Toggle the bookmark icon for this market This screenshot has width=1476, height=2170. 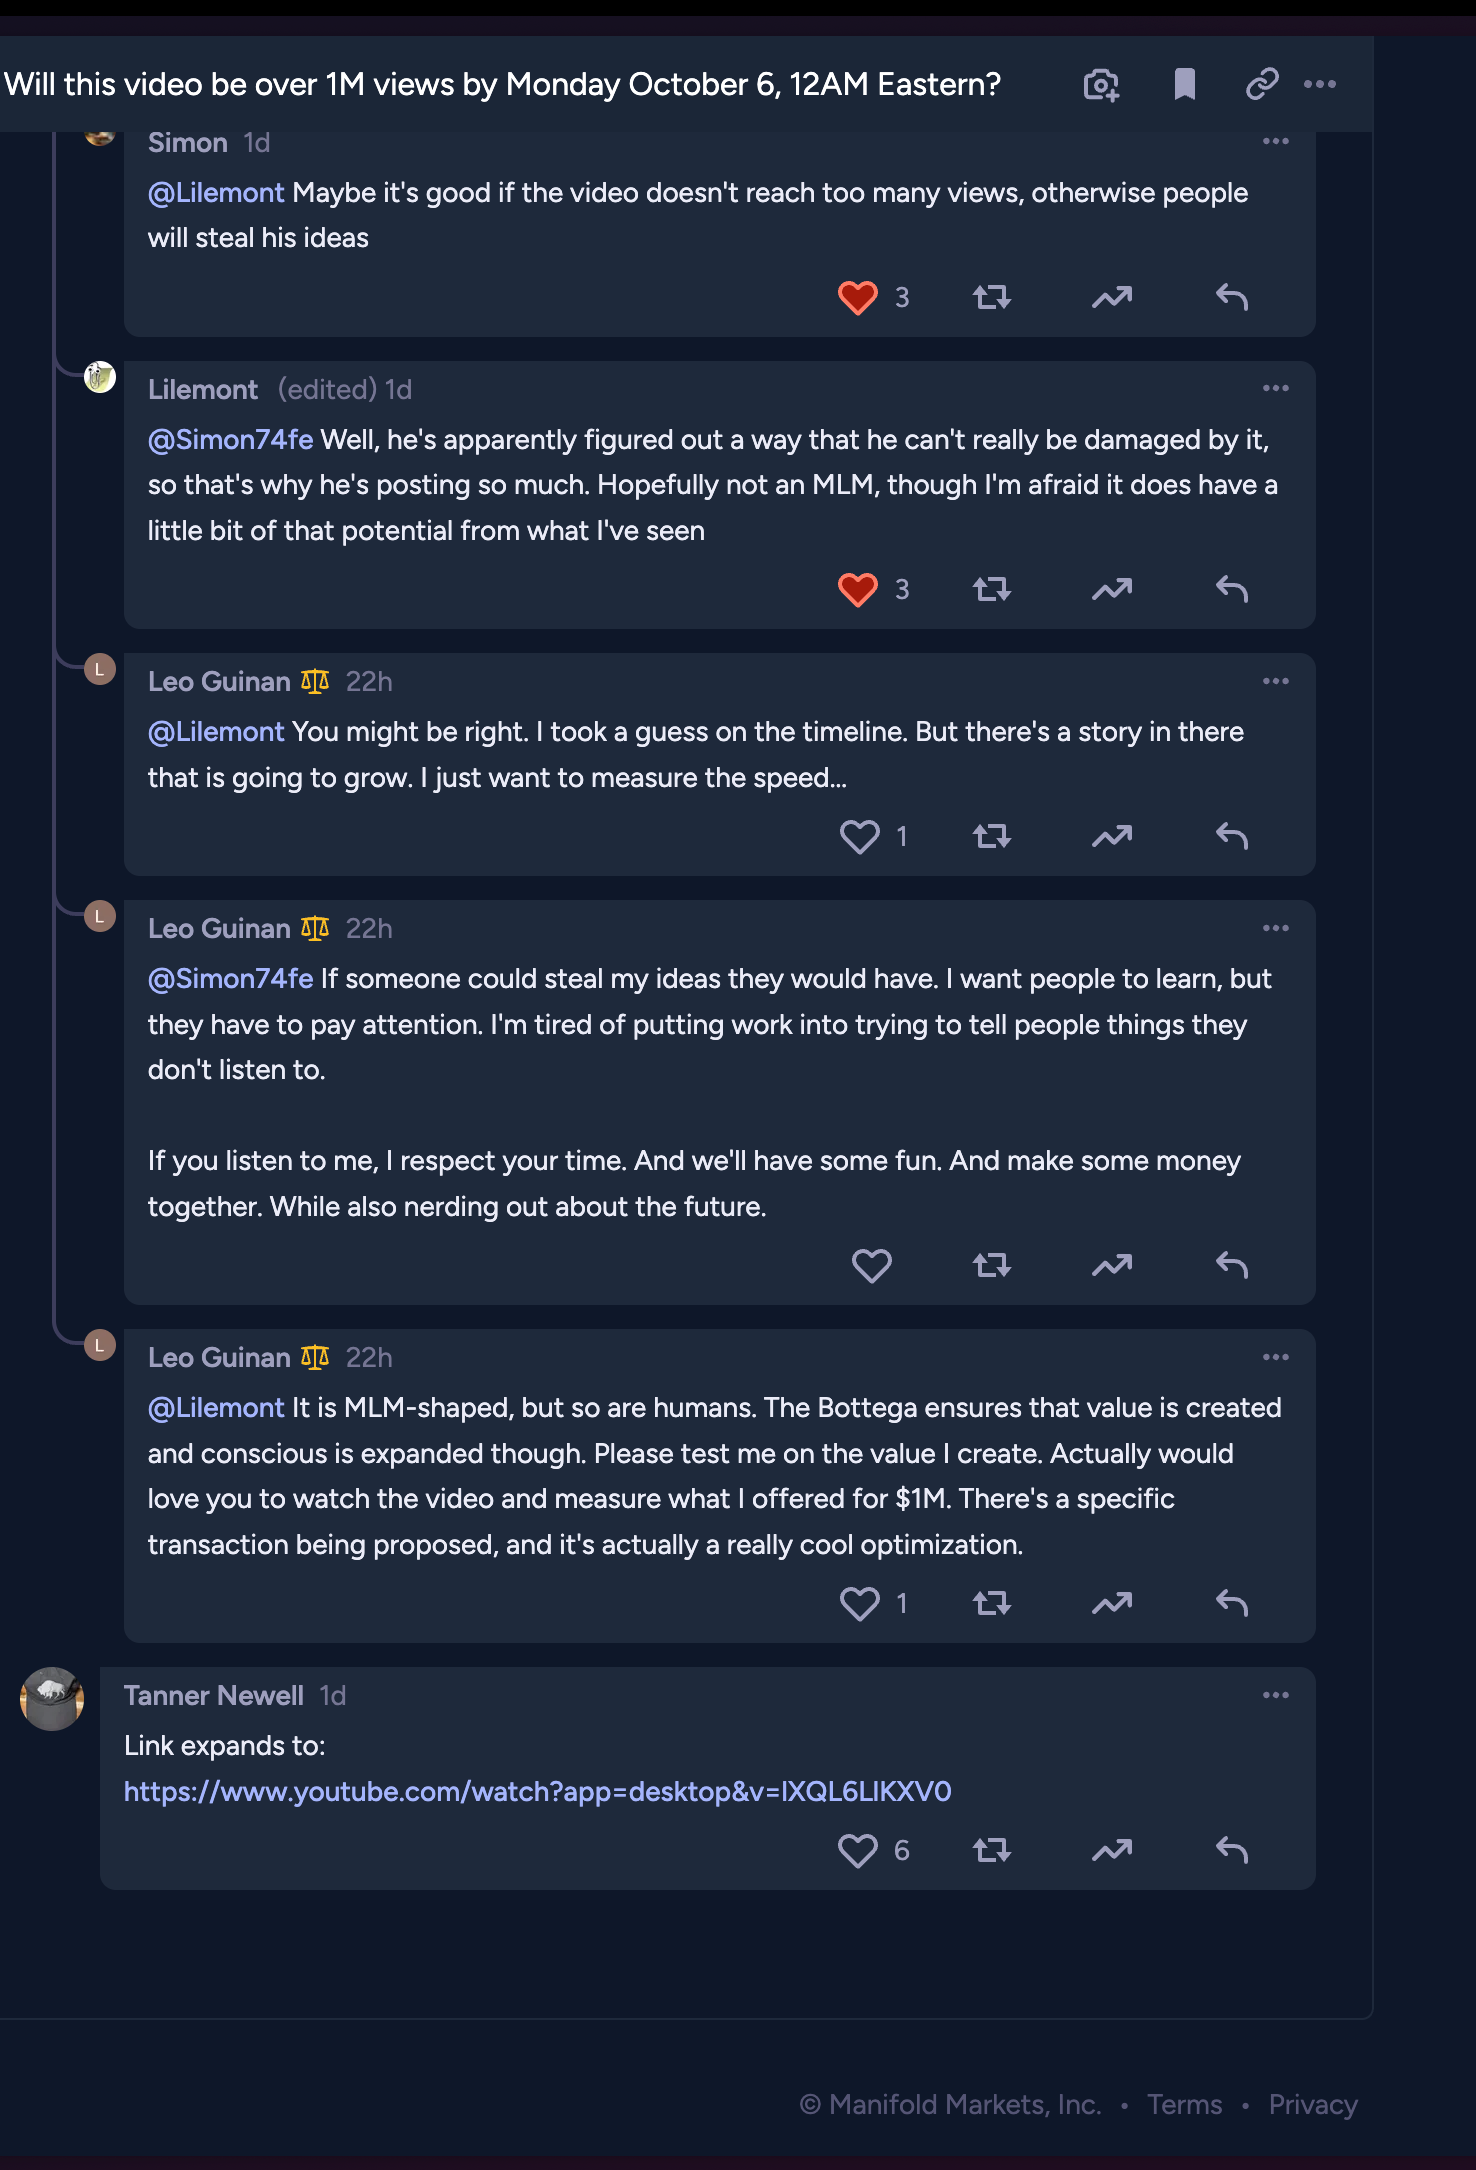pyautogui.click(x=1184, y=85)
